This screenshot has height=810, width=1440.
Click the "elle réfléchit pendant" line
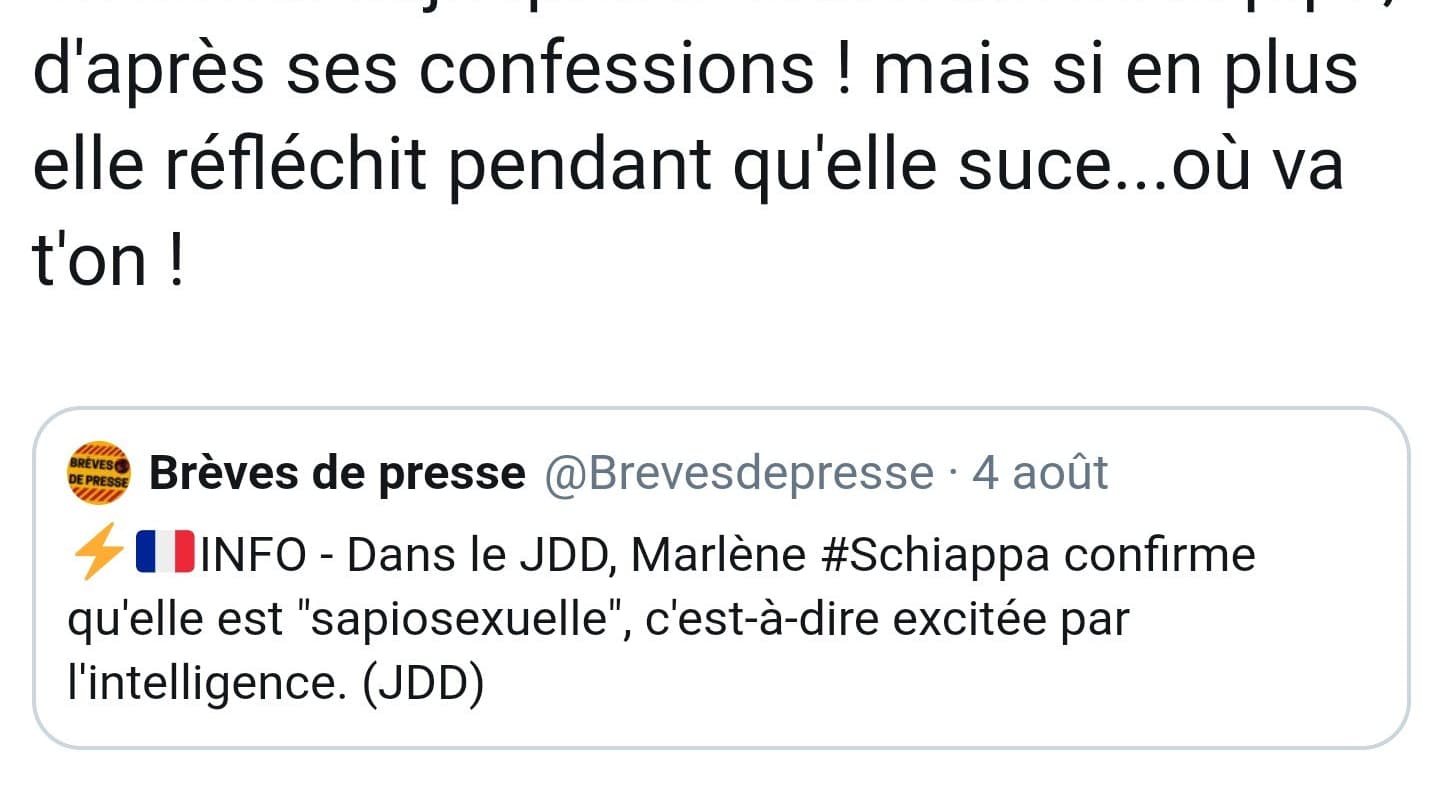(x=372, y=168)
